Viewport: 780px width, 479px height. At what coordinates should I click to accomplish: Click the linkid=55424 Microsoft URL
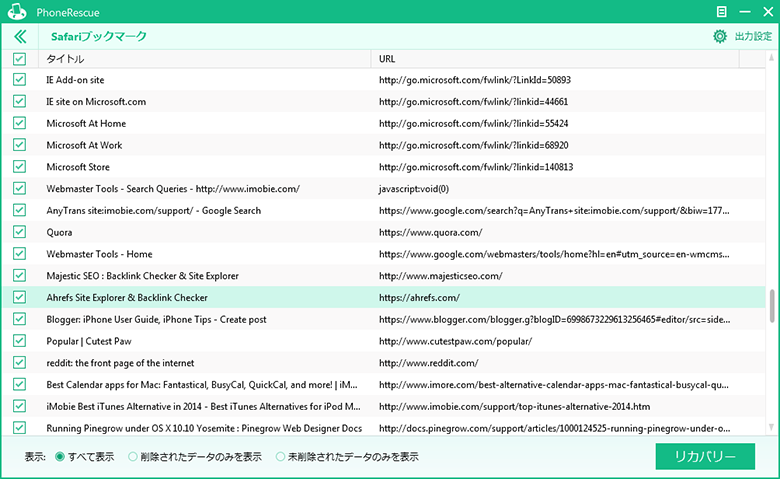(x=473, y=123)
